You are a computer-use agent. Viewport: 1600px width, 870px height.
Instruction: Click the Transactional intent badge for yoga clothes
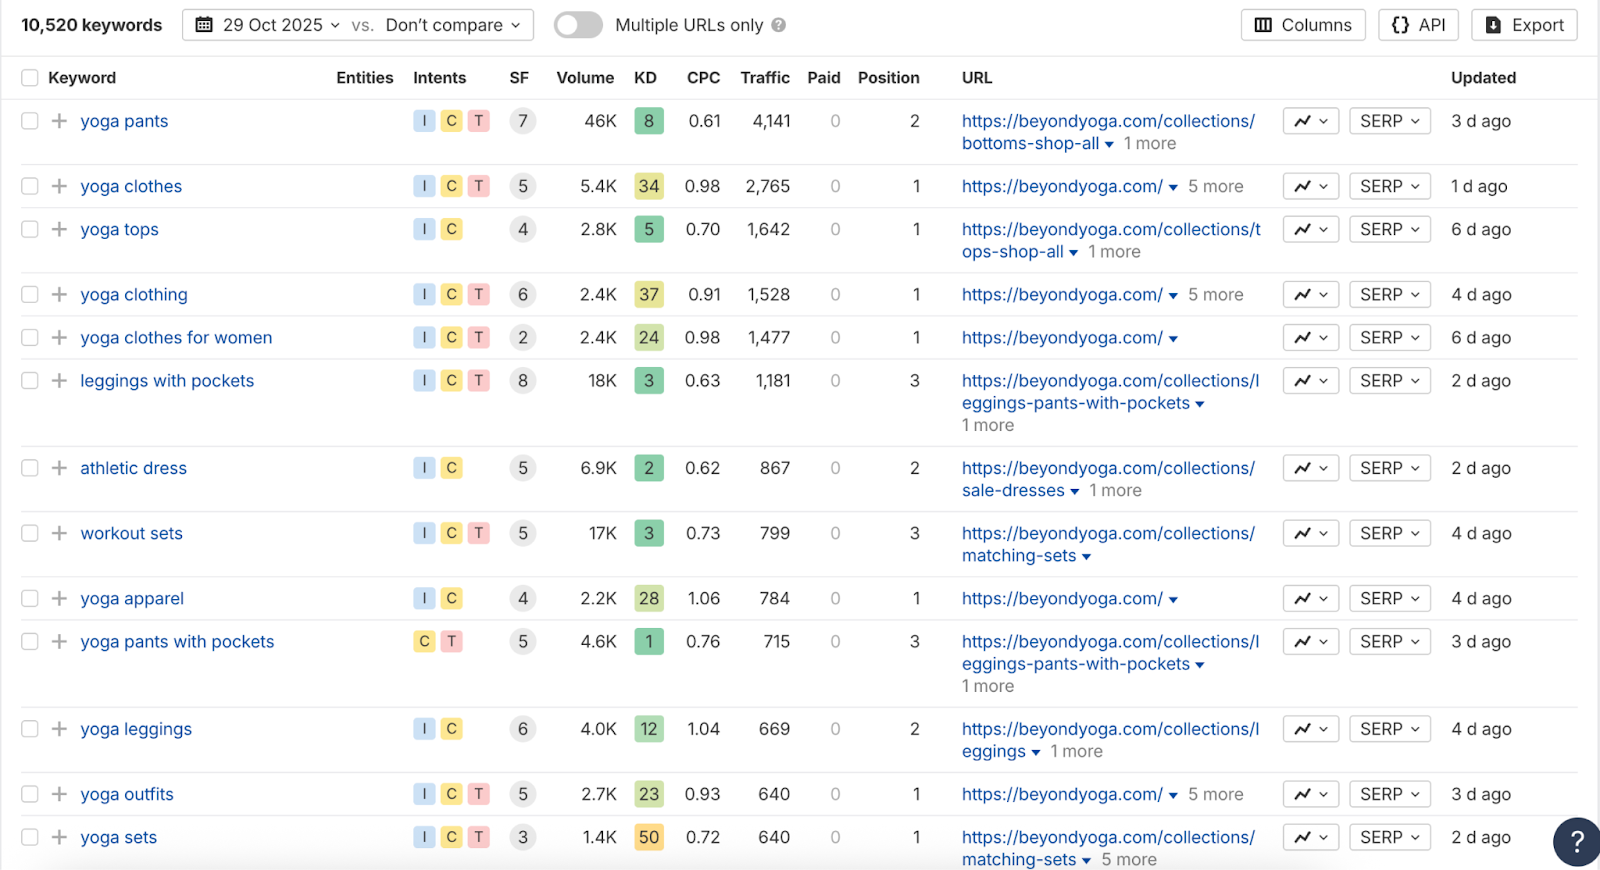pos(479,186)
